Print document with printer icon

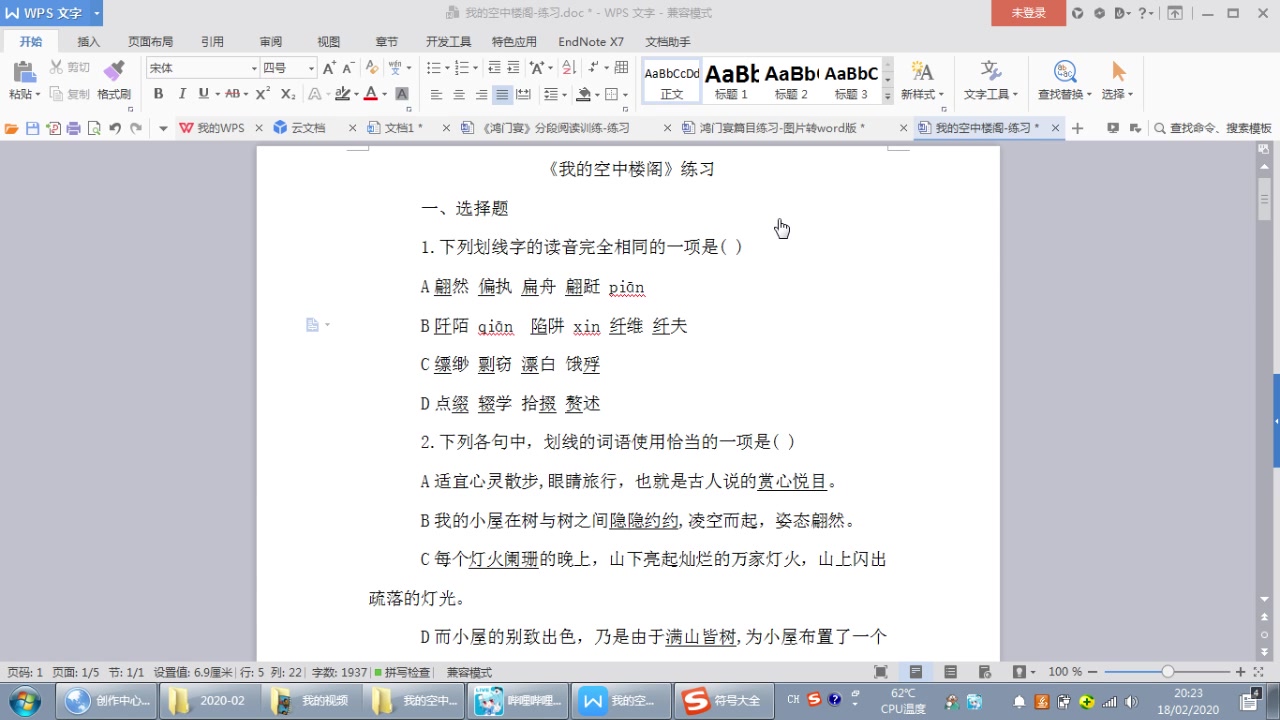click(x=73, y=128)
